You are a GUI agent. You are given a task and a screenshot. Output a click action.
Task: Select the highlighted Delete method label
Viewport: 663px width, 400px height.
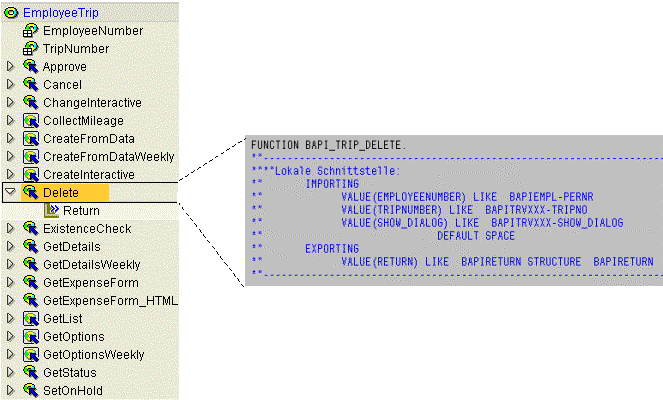coord(61,193)
